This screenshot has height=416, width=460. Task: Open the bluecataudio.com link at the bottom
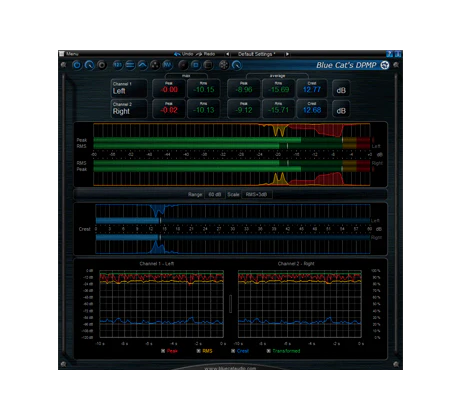click(230, 368)
